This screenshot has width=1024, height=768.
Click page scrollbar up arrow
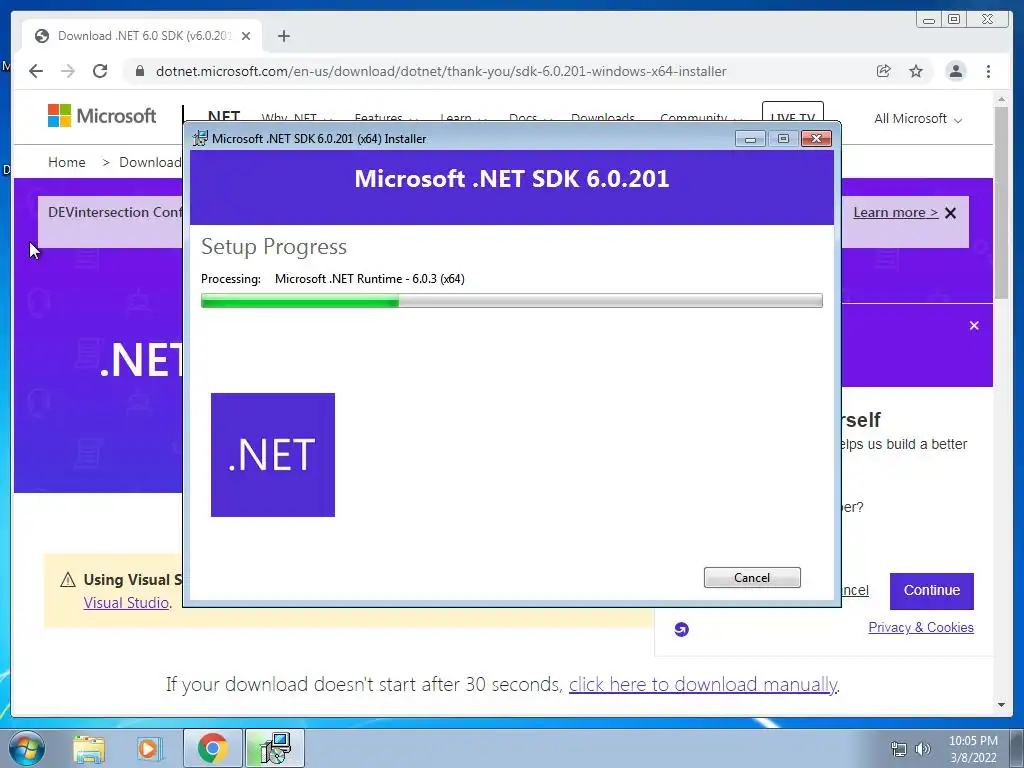click(x=1001, y=100)
